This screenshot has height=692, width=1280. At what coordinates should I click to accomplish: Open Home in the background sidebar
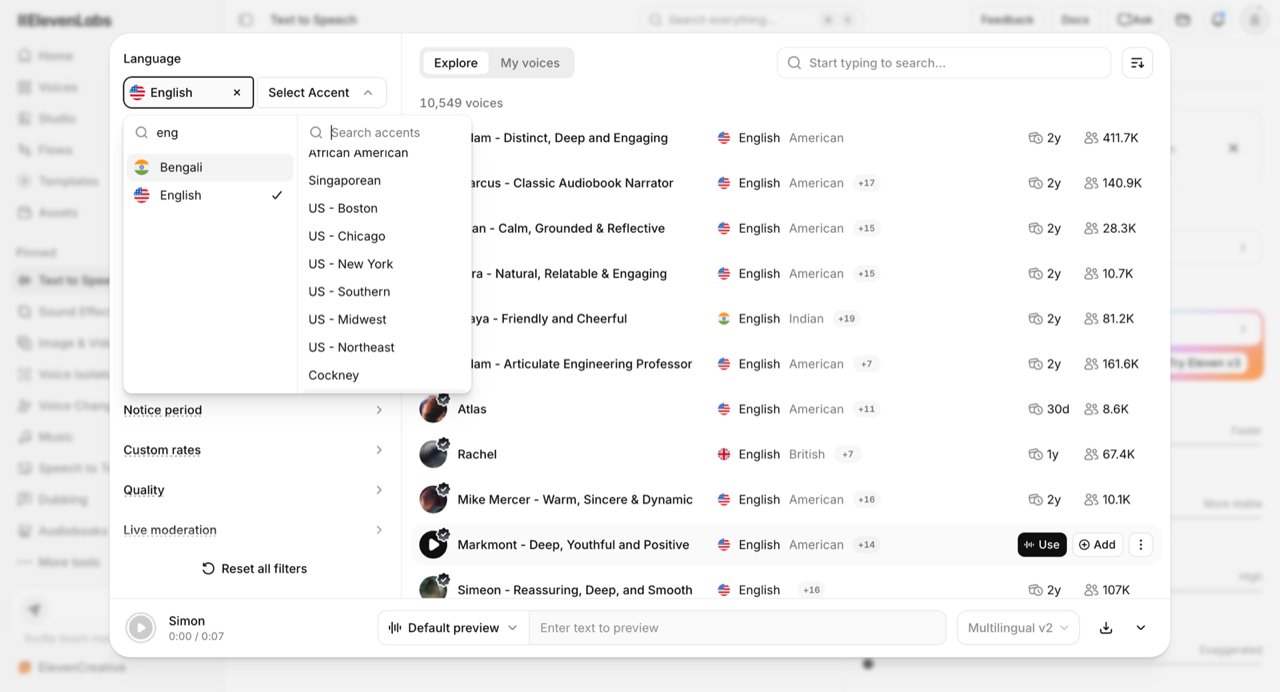56,56
